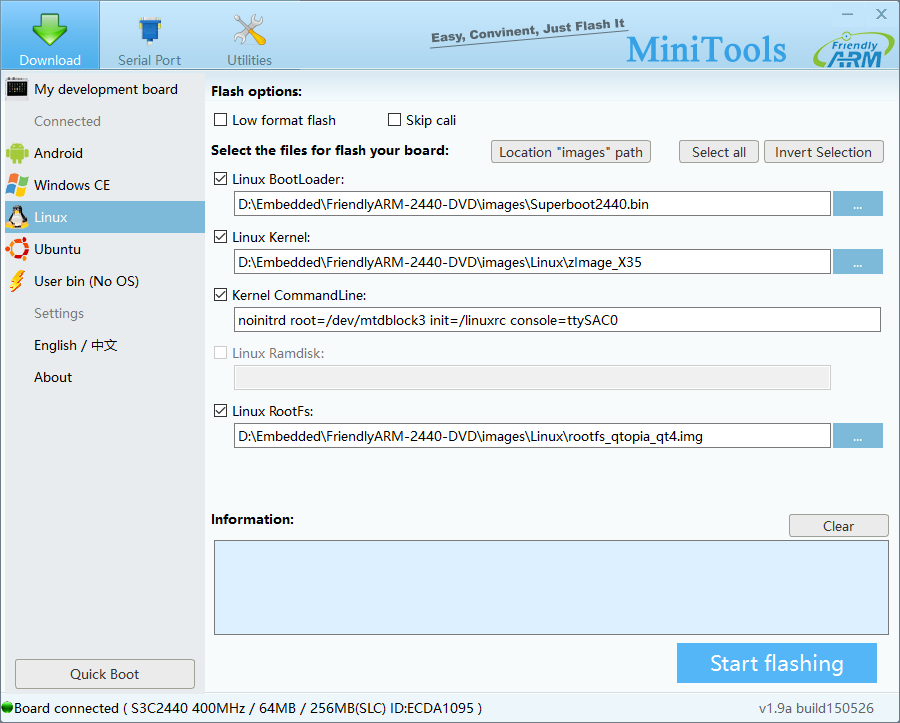900x723 pixels.
Task: Select Windows CE in the sidebar
Action: click(105, 185)
